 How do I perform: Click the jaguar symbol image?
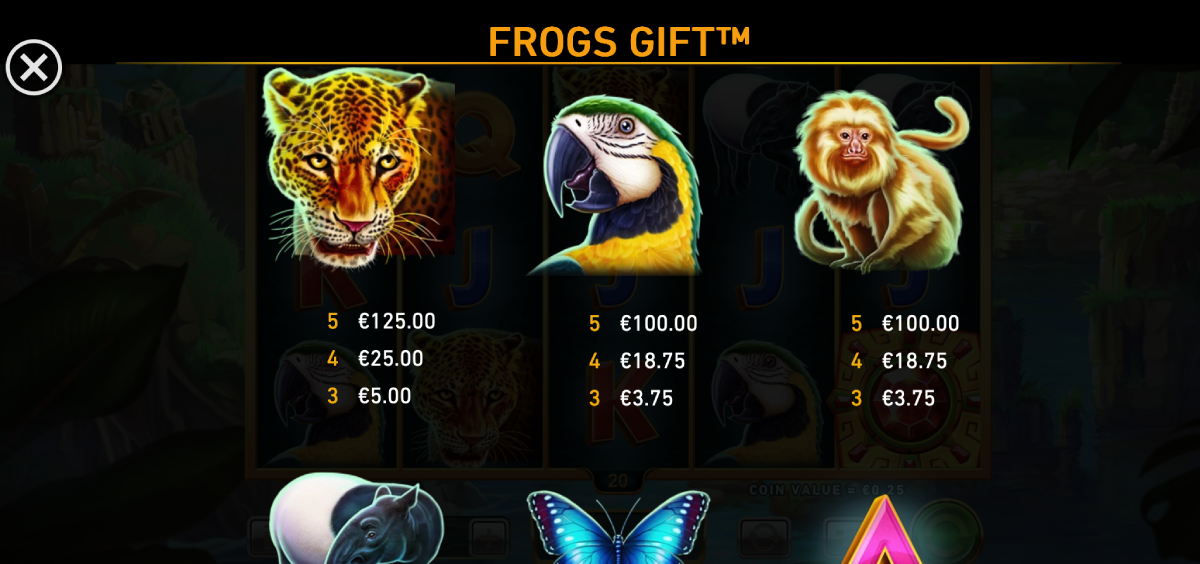(357, 165)
